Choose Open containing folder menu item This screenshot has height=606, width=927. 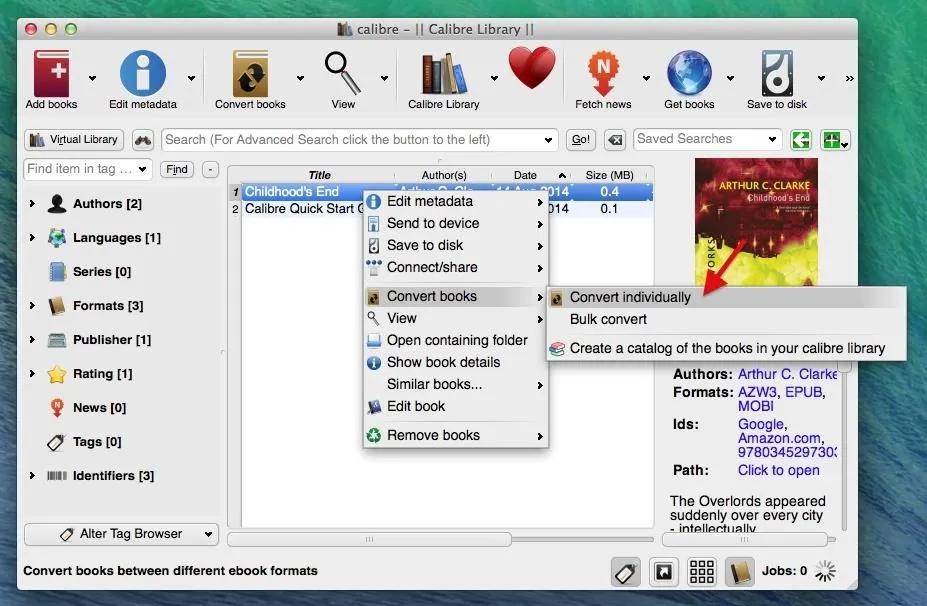click(455, 341)
